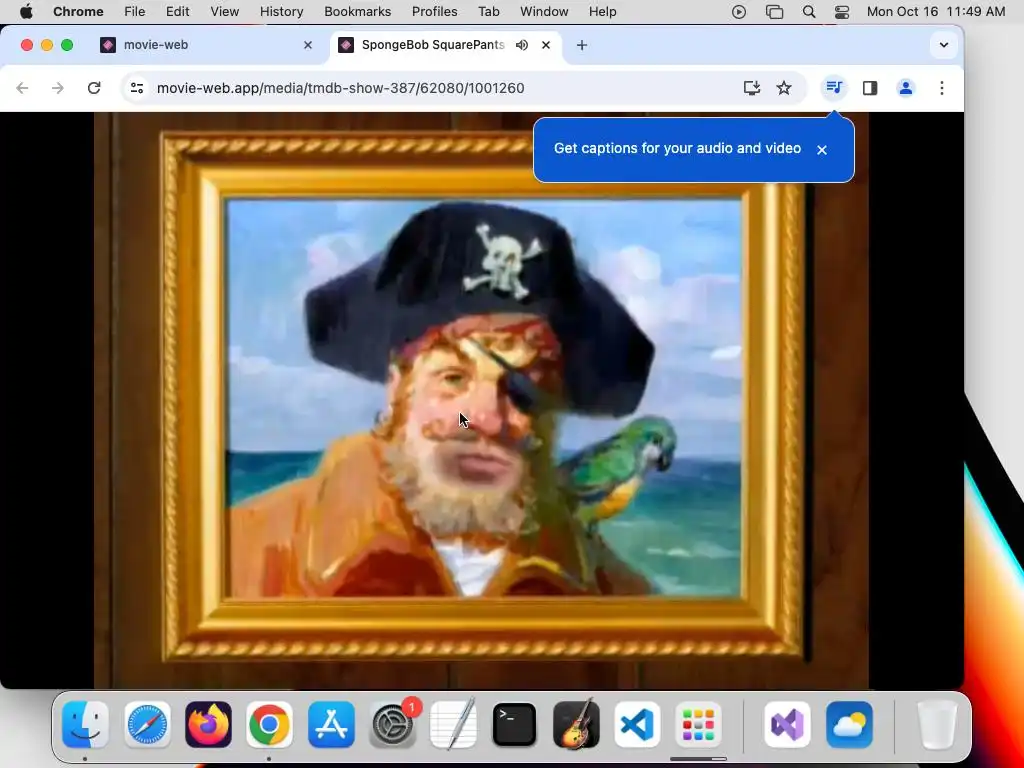The height and width of the screenshot is (768, 1024).
Task: Open Control Center in menu bar
Action: (x=842, y=12)
